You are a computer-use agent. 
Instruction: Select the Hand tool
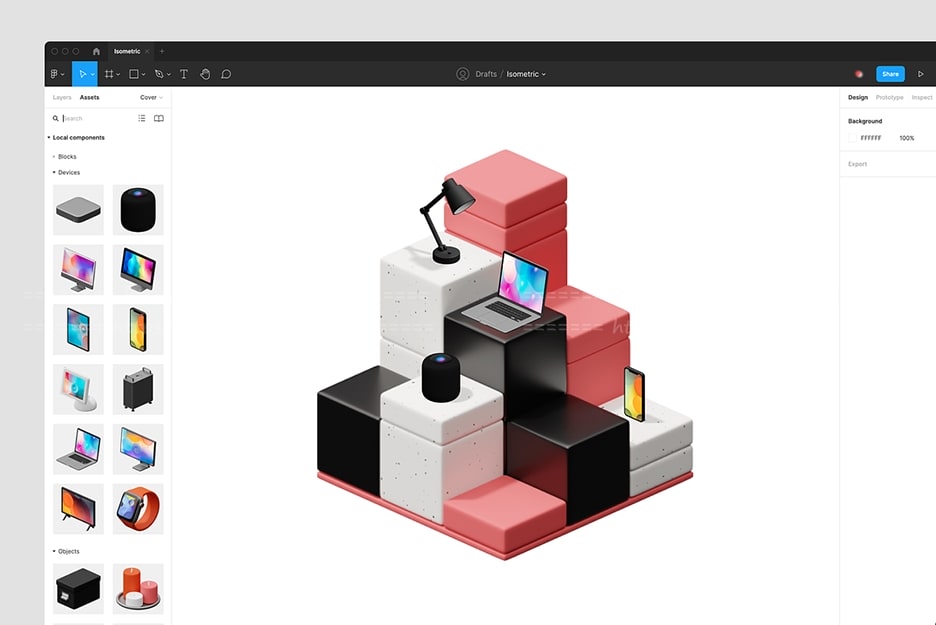205,74
